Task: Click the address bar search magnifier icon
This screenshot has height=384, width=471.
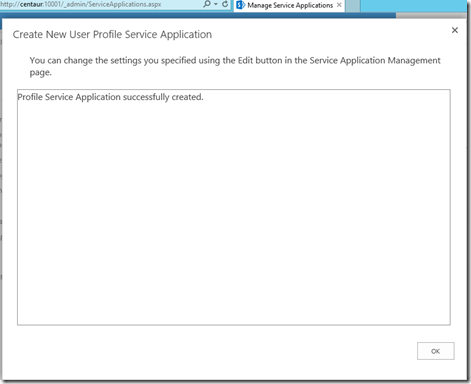Action: [207, 4]
